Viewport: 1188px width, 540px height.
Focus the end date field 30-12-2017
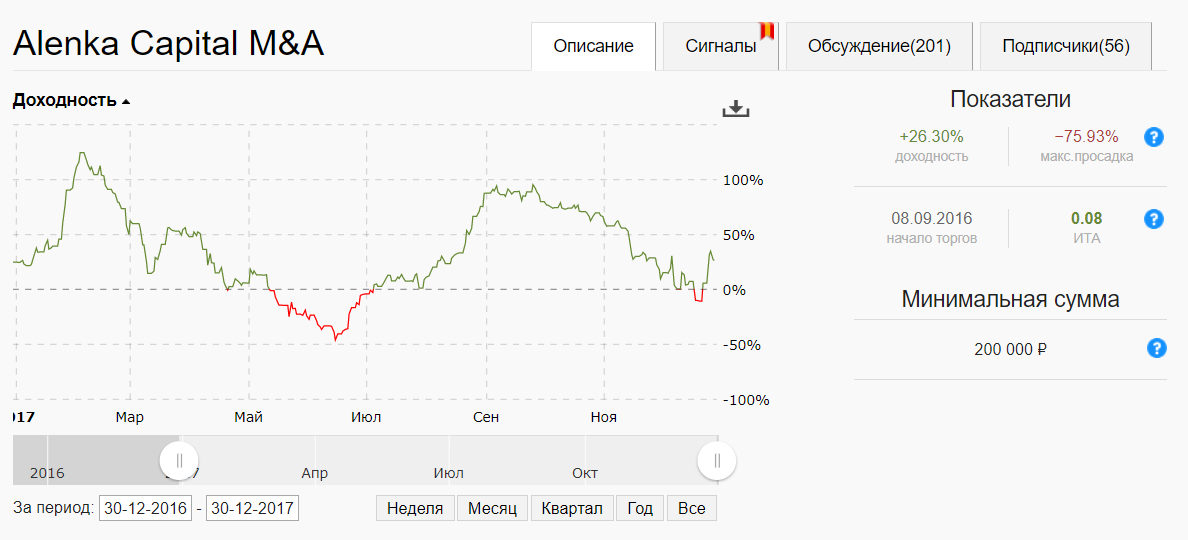click(252, 508)
